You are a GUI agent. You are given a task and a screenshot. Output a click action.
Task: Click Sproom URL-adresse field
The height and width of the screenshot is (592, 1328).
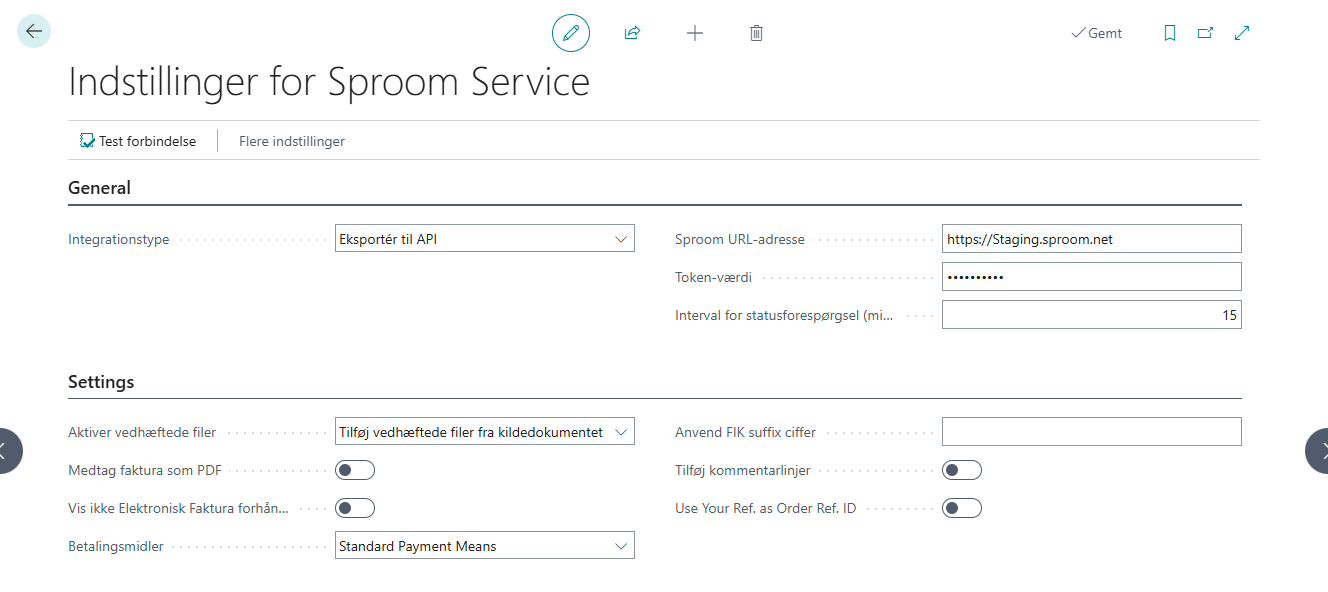tap(1092, 238)
